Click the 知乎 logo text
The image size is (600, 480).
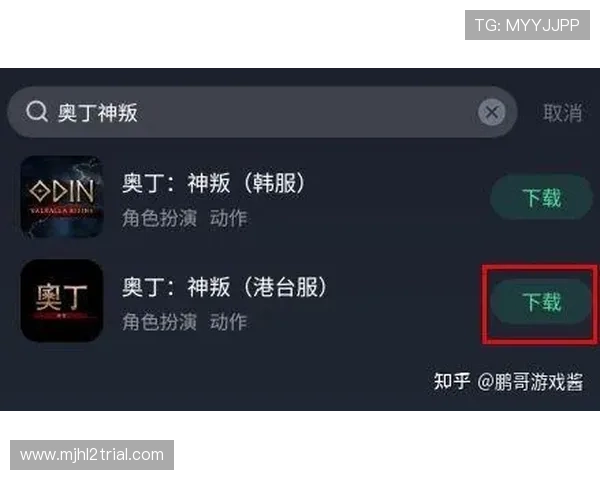click(452, 381)
